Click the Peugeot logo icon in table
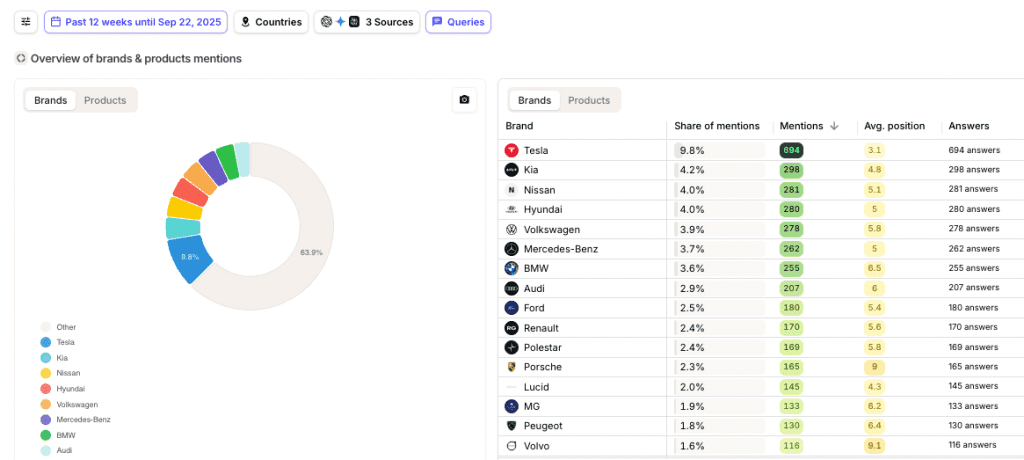The width and height of the screenshot is (1024, 460). (x=511, y=426)
